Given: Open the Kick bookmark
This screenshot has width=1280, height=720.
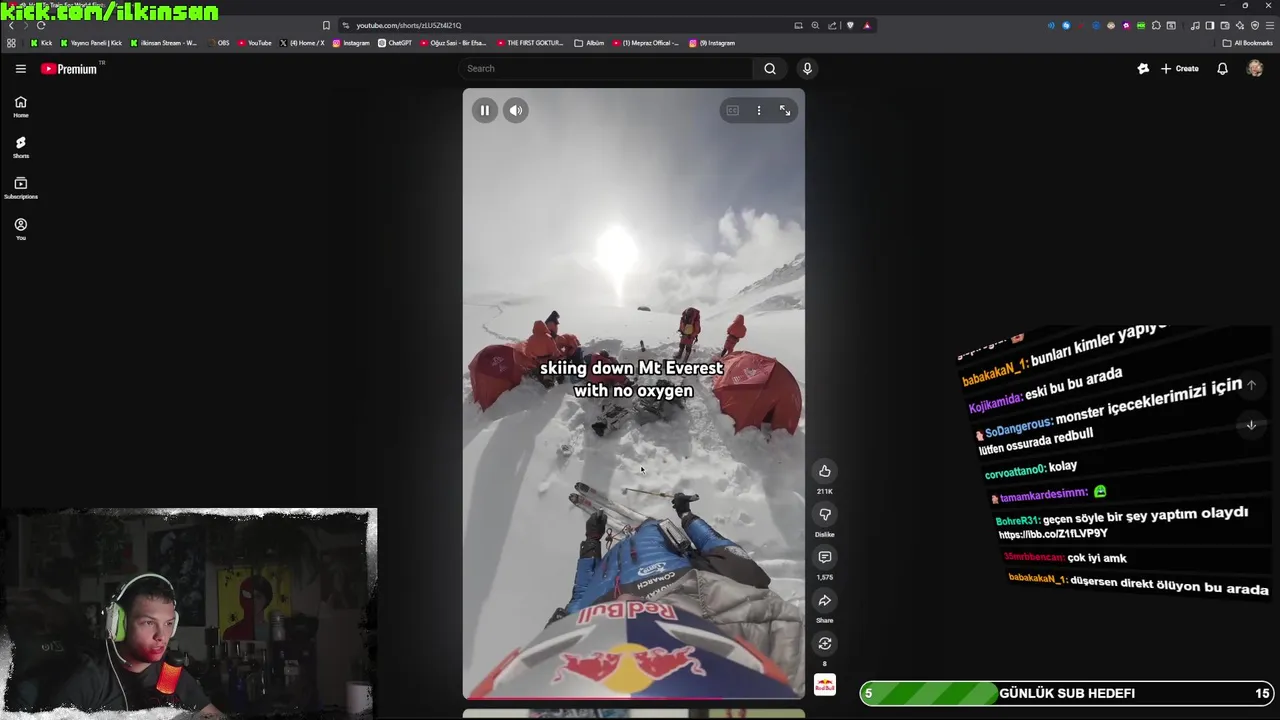Looking at the screenshot, I should point(41,43).
